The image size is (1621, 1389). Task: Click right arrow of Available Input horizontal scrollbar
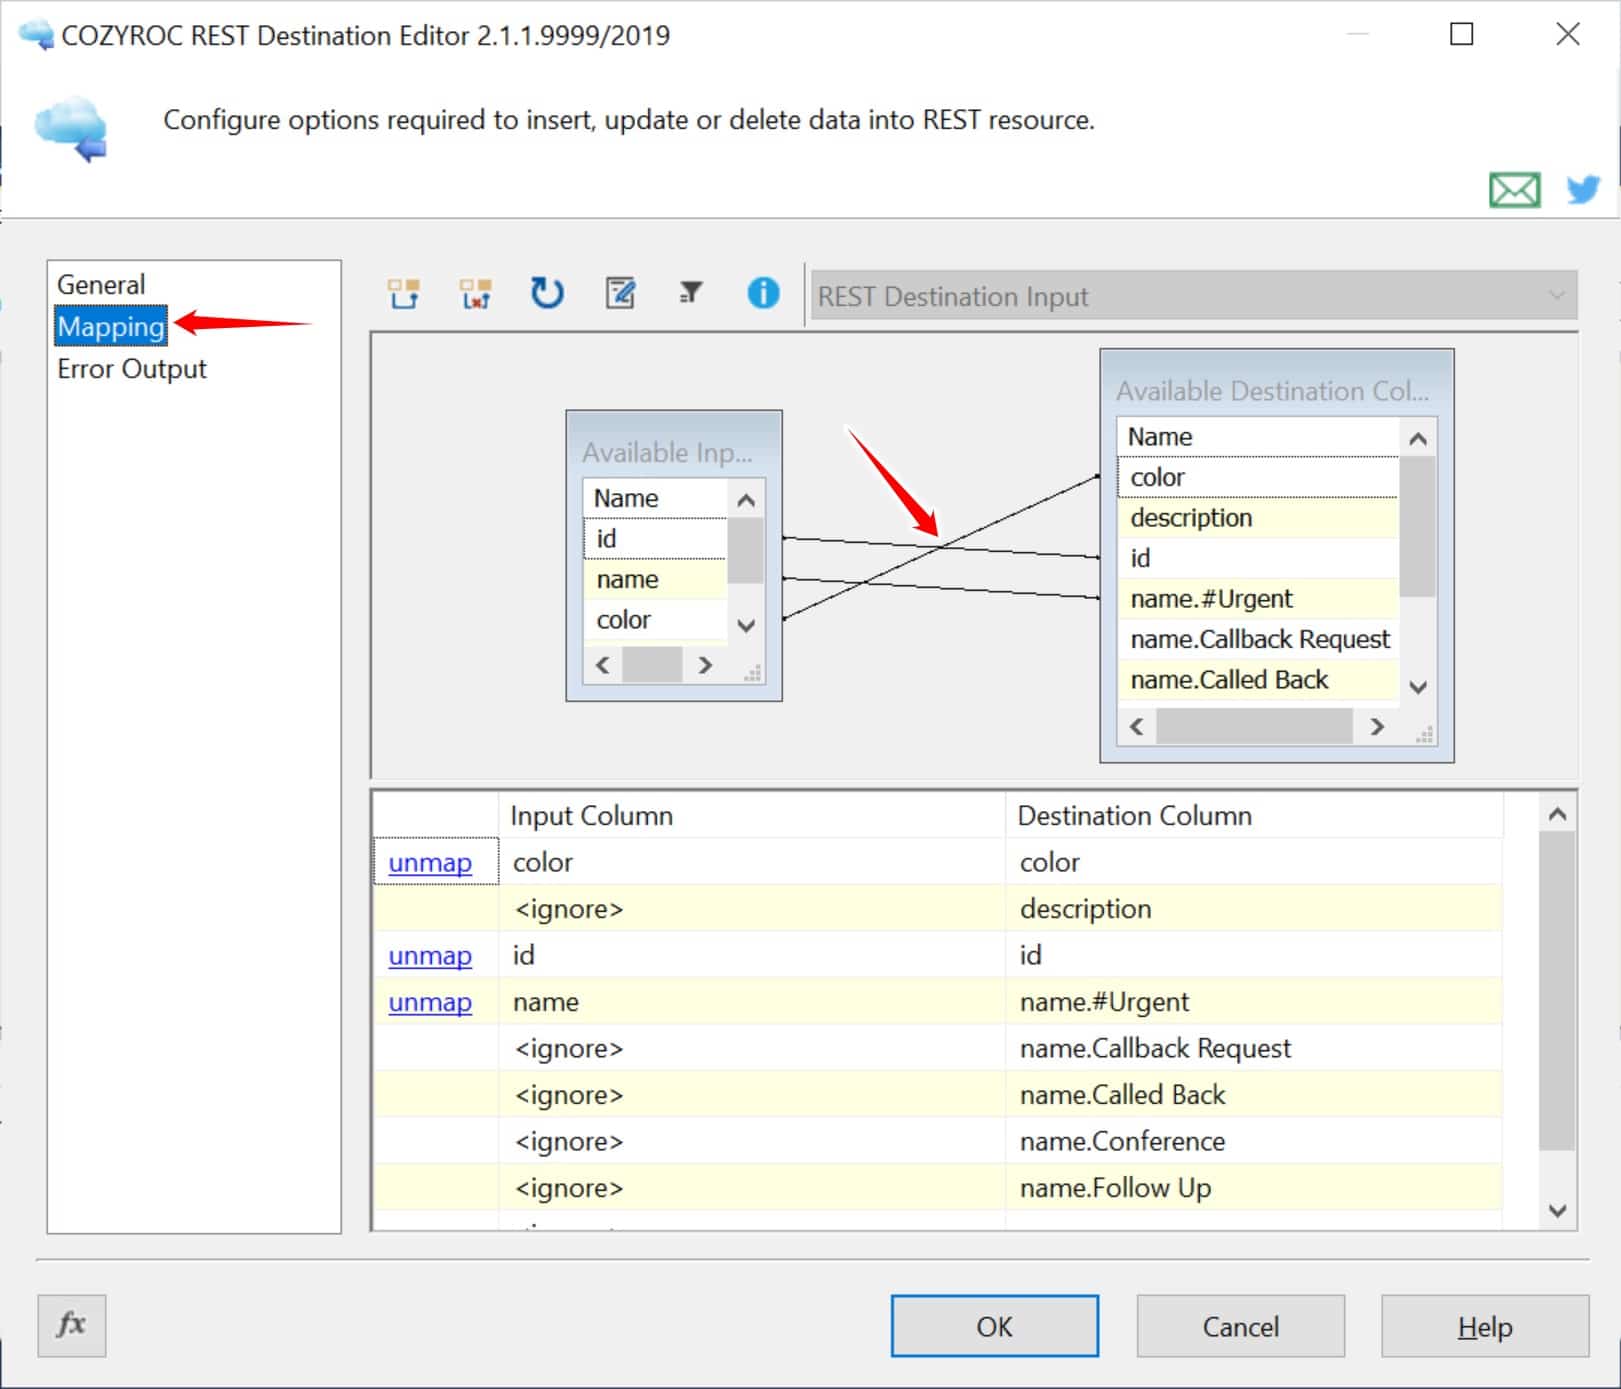[705, 665]
